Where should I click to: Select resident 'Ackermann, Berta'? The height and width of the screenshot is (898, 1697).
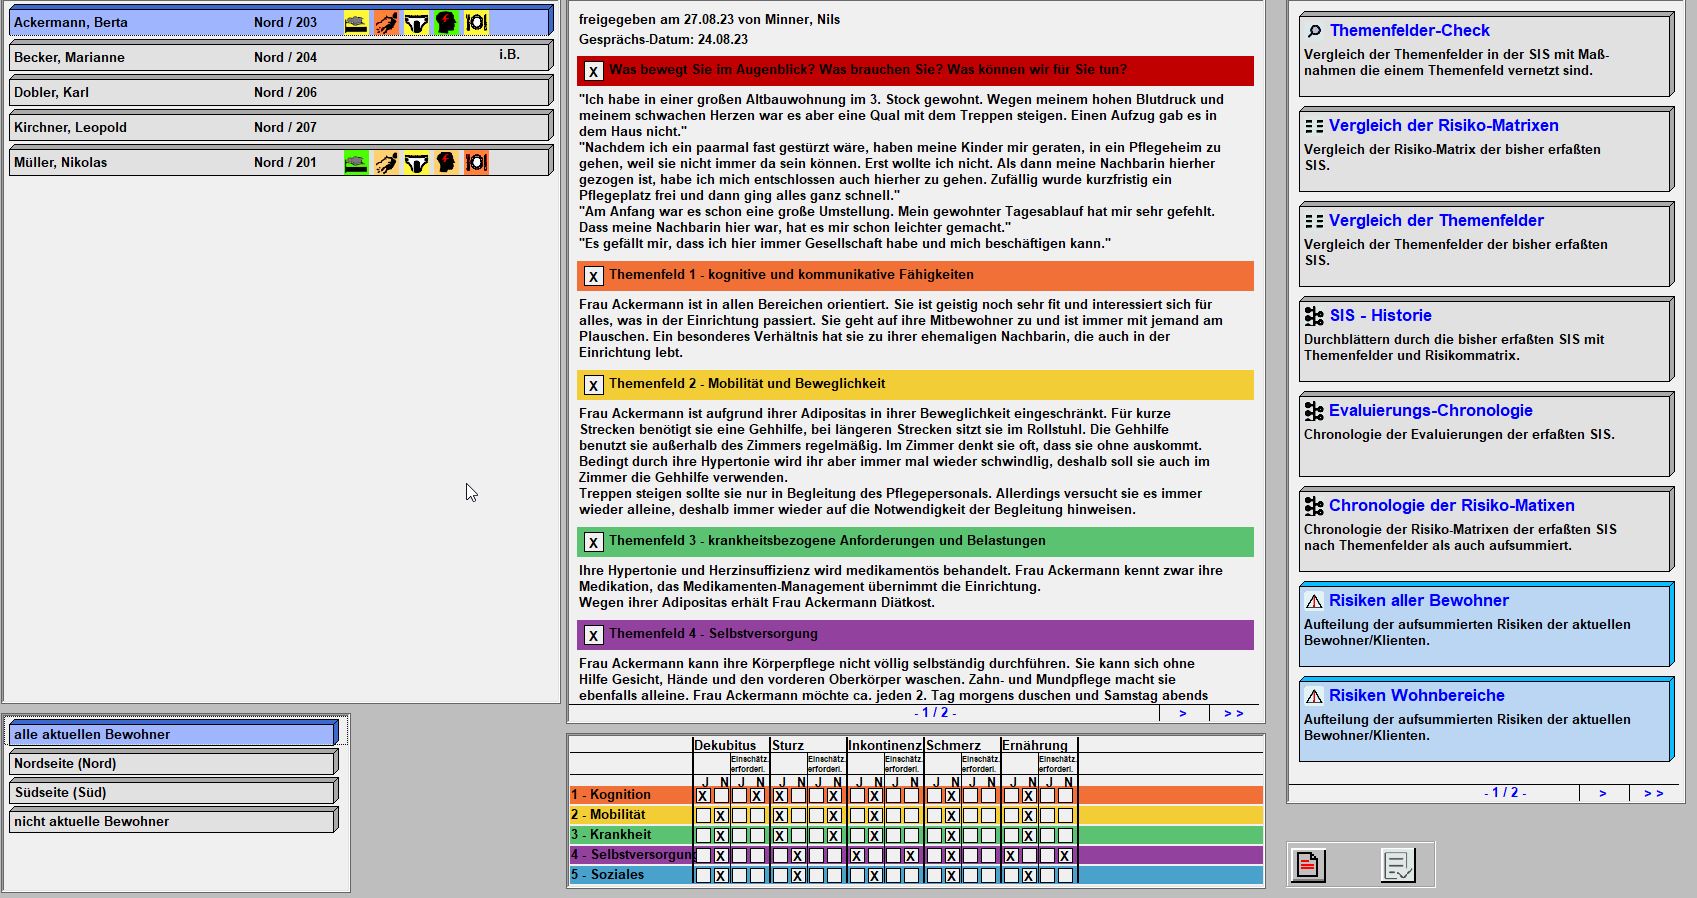click(x=281, y=22)
